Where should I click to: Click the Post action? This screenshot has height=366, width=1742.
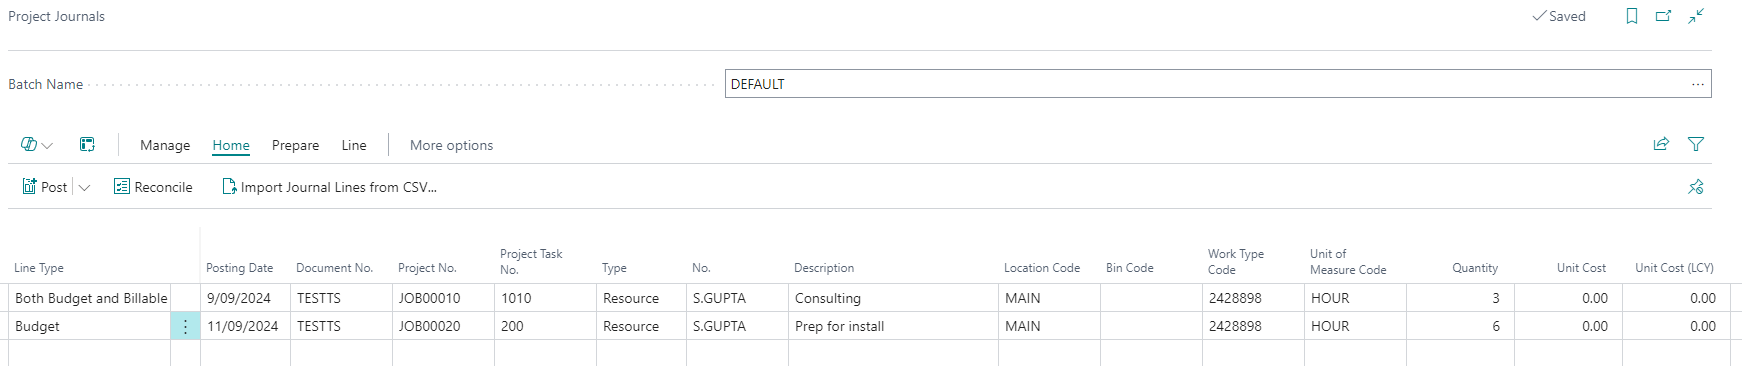click(x=45, y=187)
